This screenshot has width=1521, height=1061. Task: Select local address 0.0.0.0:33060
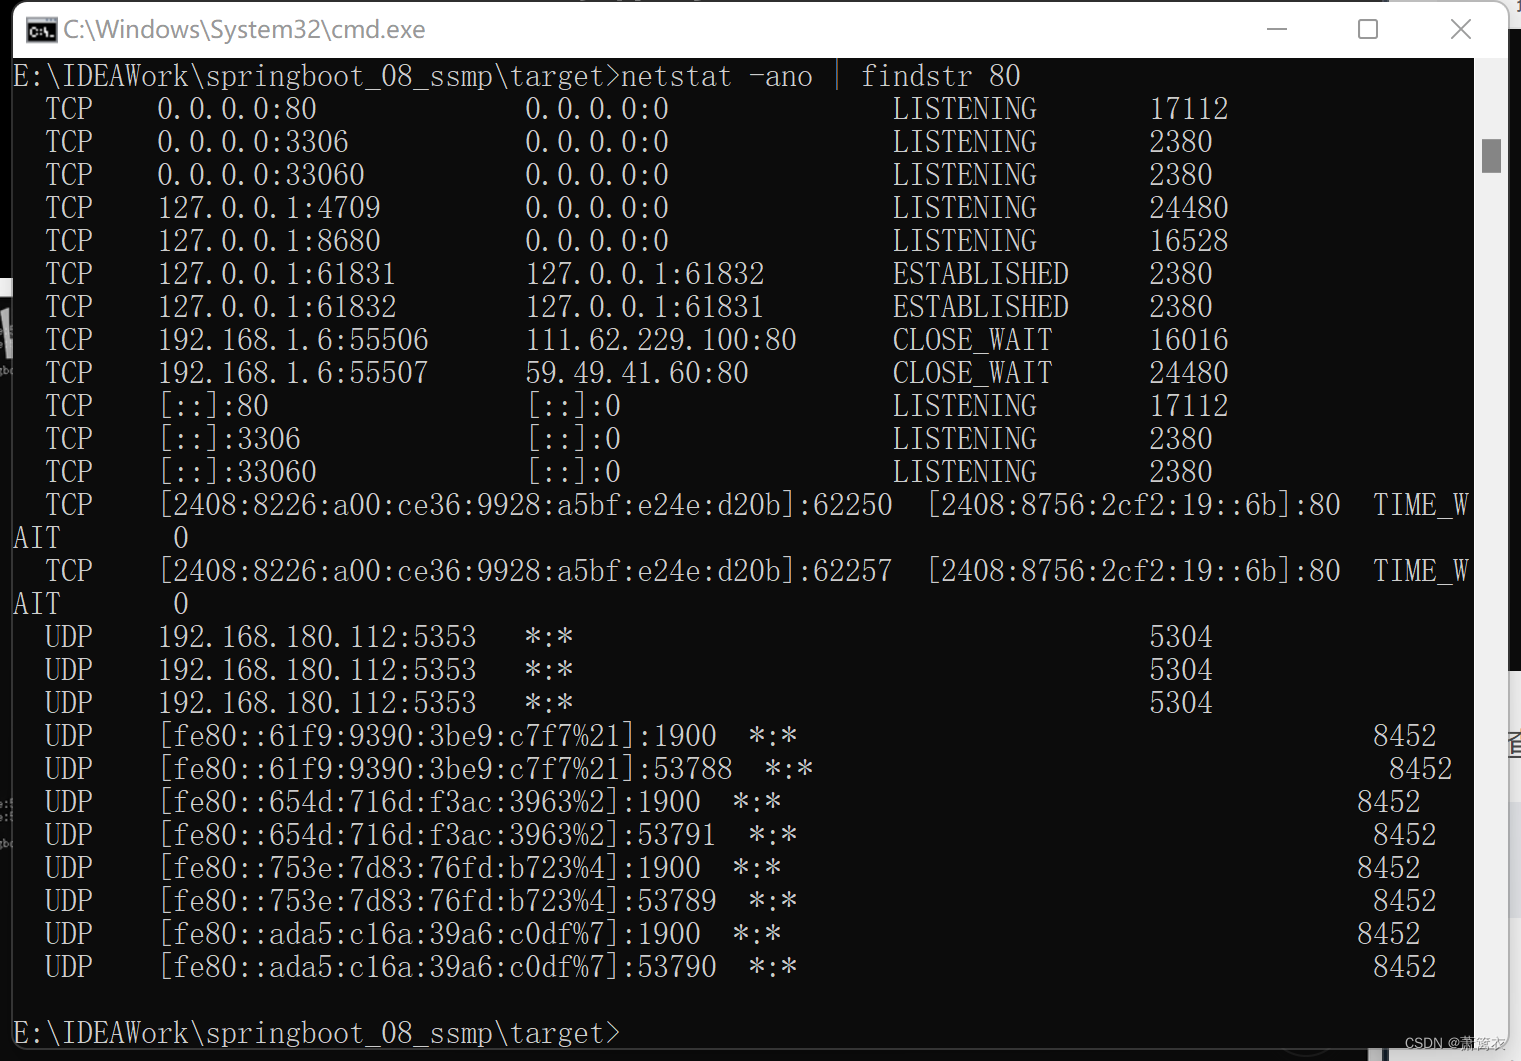[x=261, y=175]
